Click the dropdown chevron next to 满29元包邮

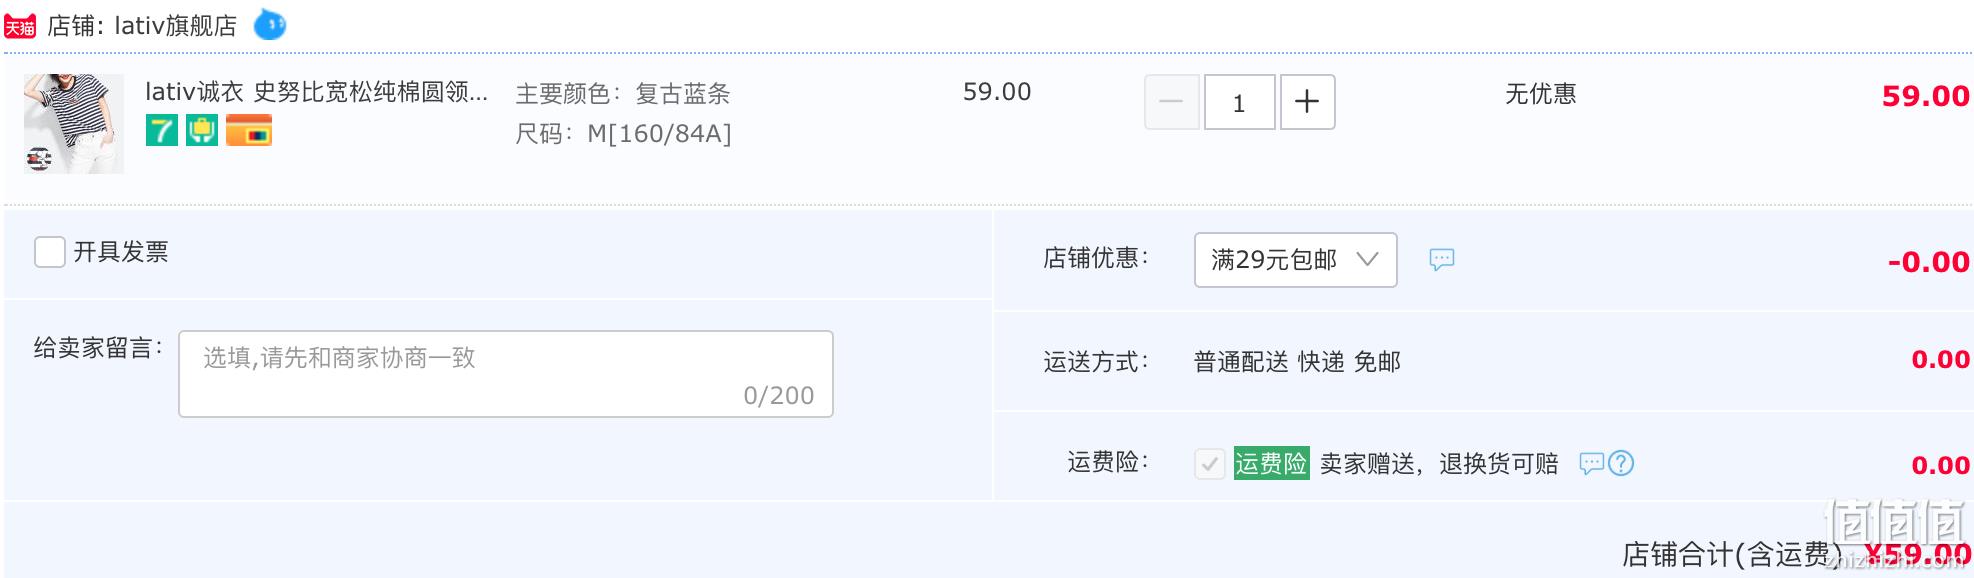[1367, 260]
